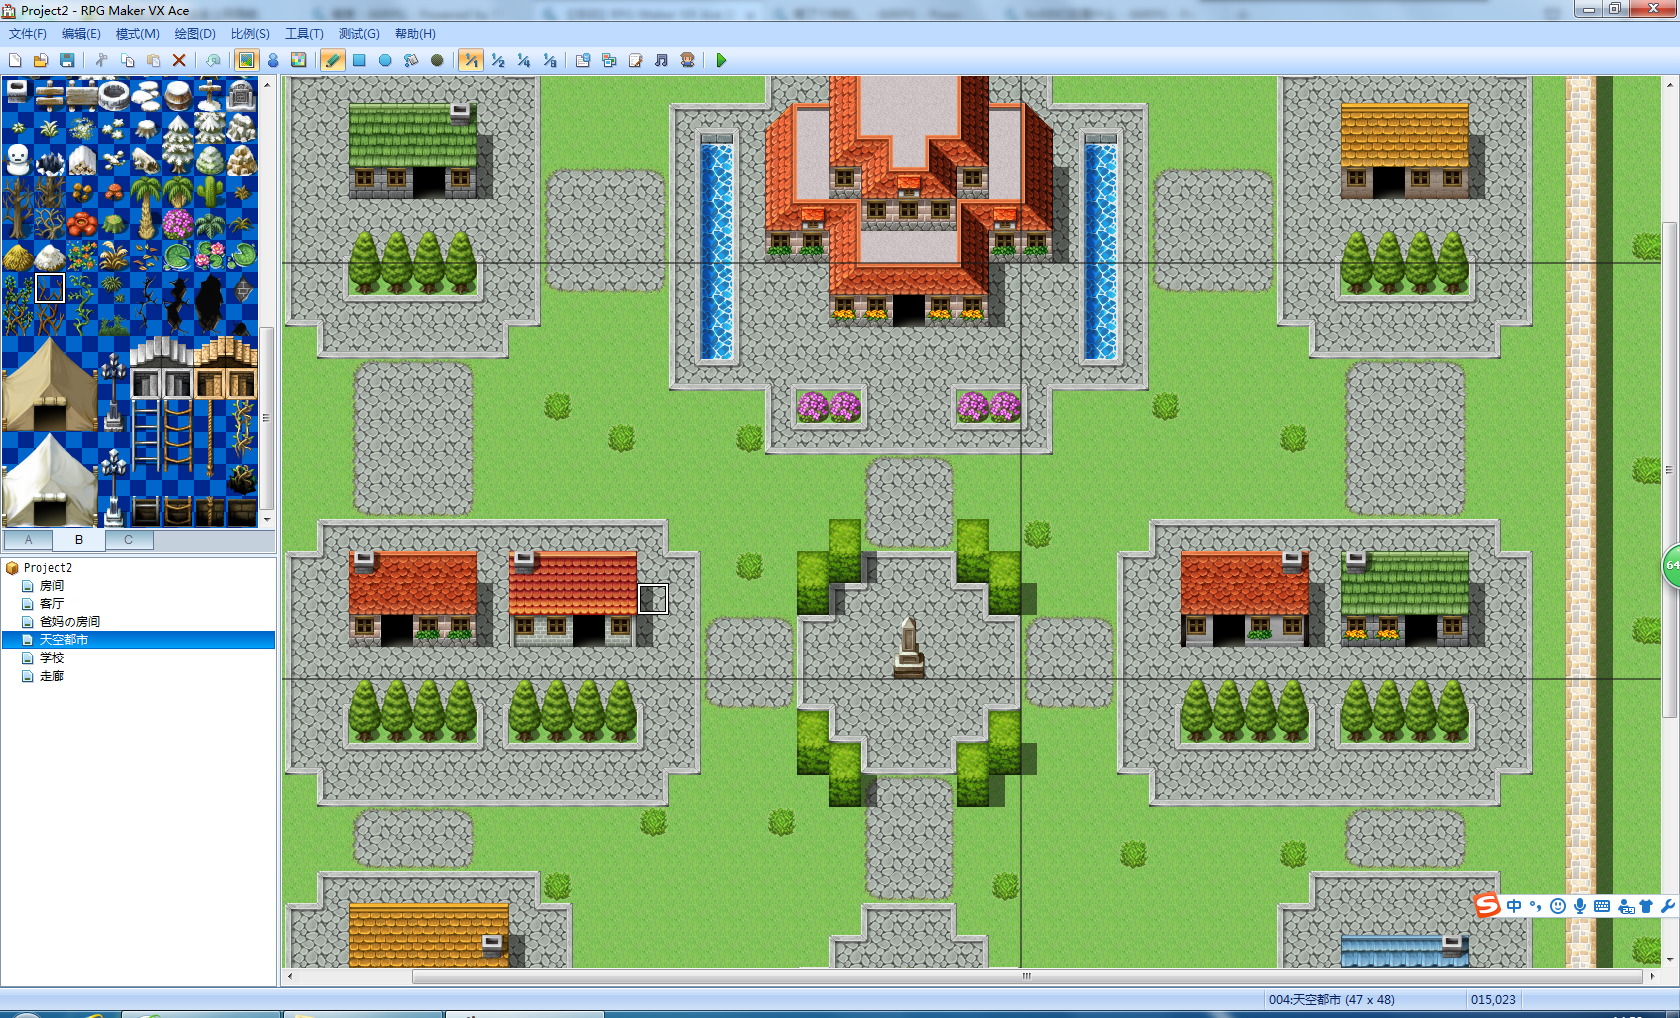The width and height of the screenshot is (1680, 1018).
Task: Open the Script Editor icon
Action: (x=635, y=61)
